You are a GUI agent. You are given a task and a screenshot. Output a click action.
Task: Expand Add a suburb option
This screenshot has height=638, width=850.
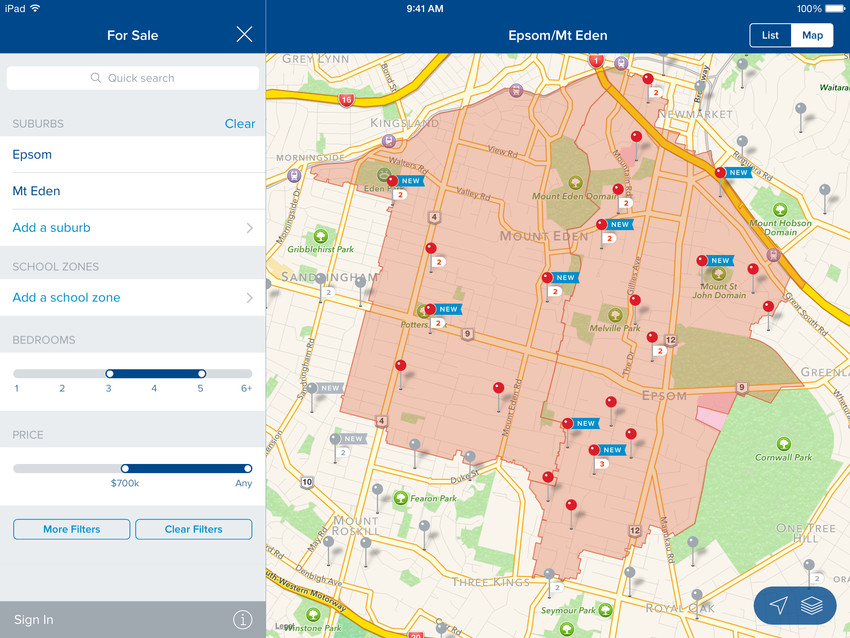pos(132,228)
